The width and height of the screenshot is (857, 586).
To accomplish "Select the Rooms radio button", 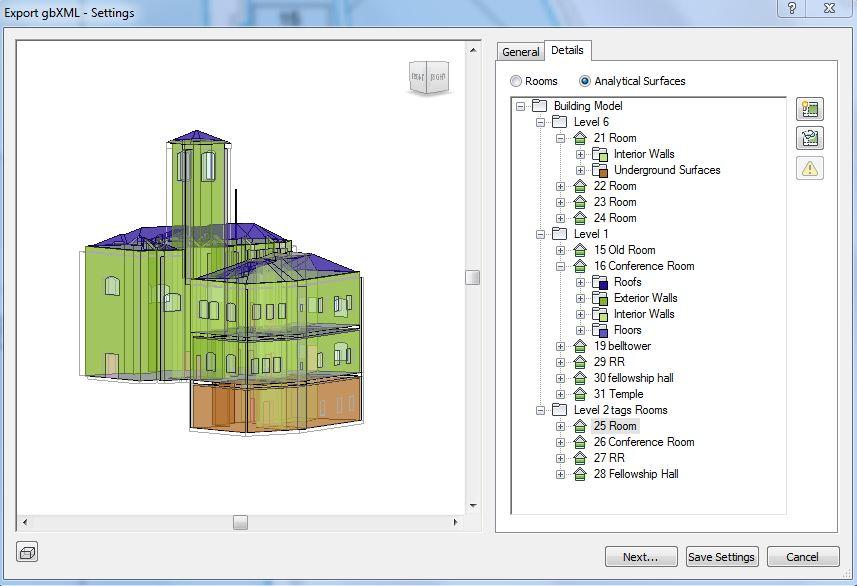I will click(515, 81).
